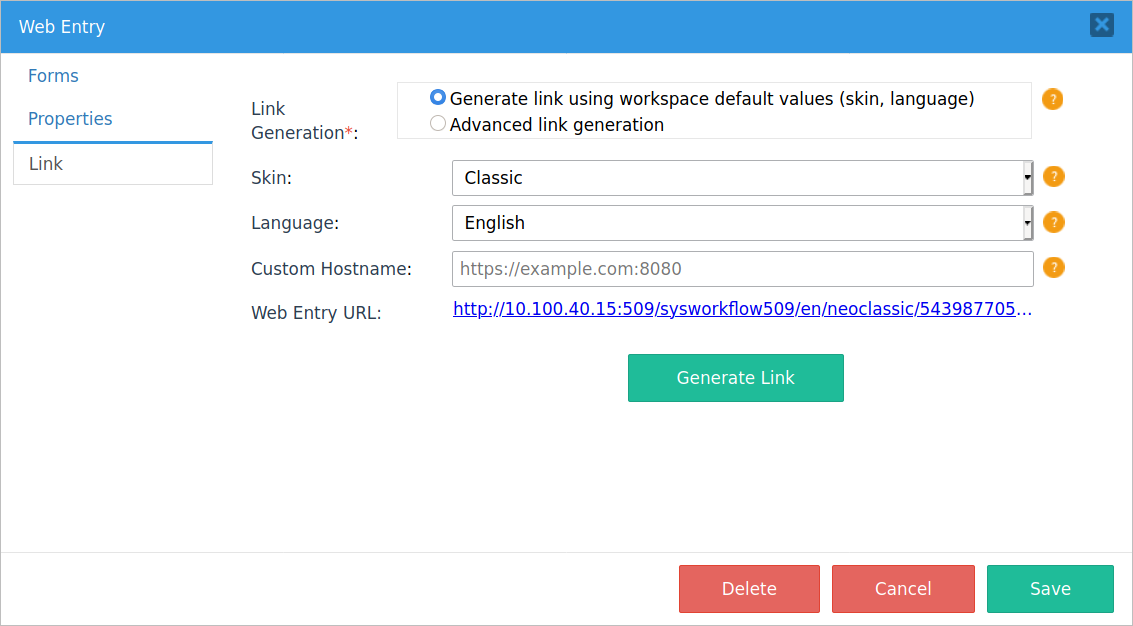Save the Web Entry settings

tap(1050, 589)
